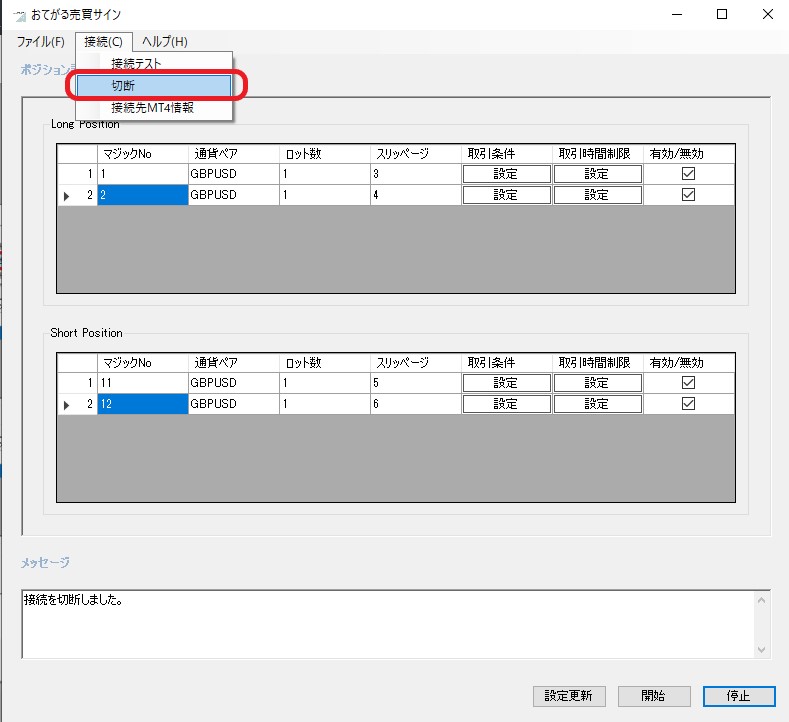Disable Short Position magic No 11 checkbox
Image resolution: width=789 pixels, height=722 pixels.
click(688, 382)
